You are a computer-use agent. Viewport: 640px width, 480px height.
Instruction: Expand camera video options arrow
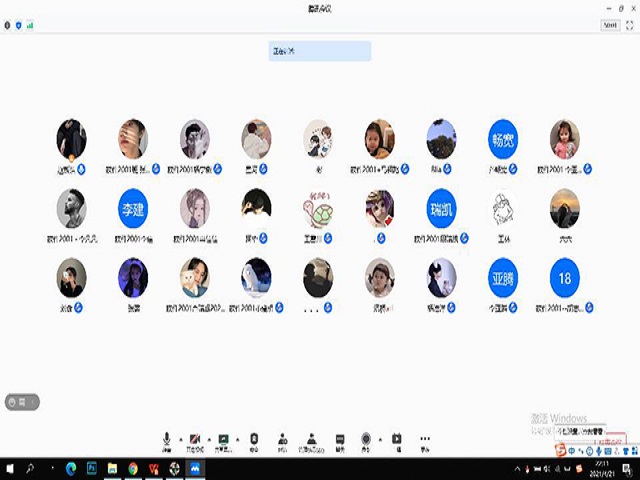click(208, 439)
